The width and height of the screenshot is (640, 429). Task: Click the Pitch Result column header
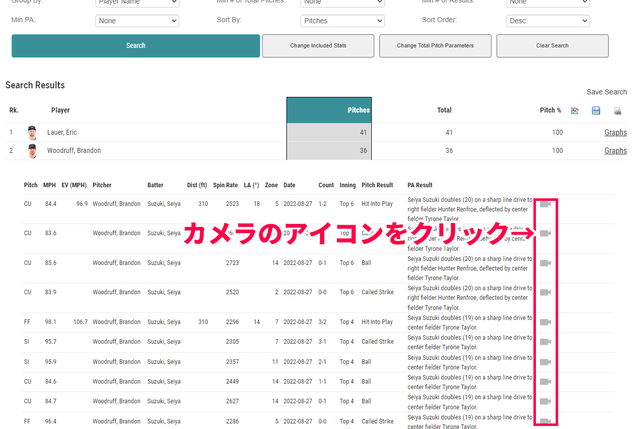pyautogui.click(x=377, y=185)
